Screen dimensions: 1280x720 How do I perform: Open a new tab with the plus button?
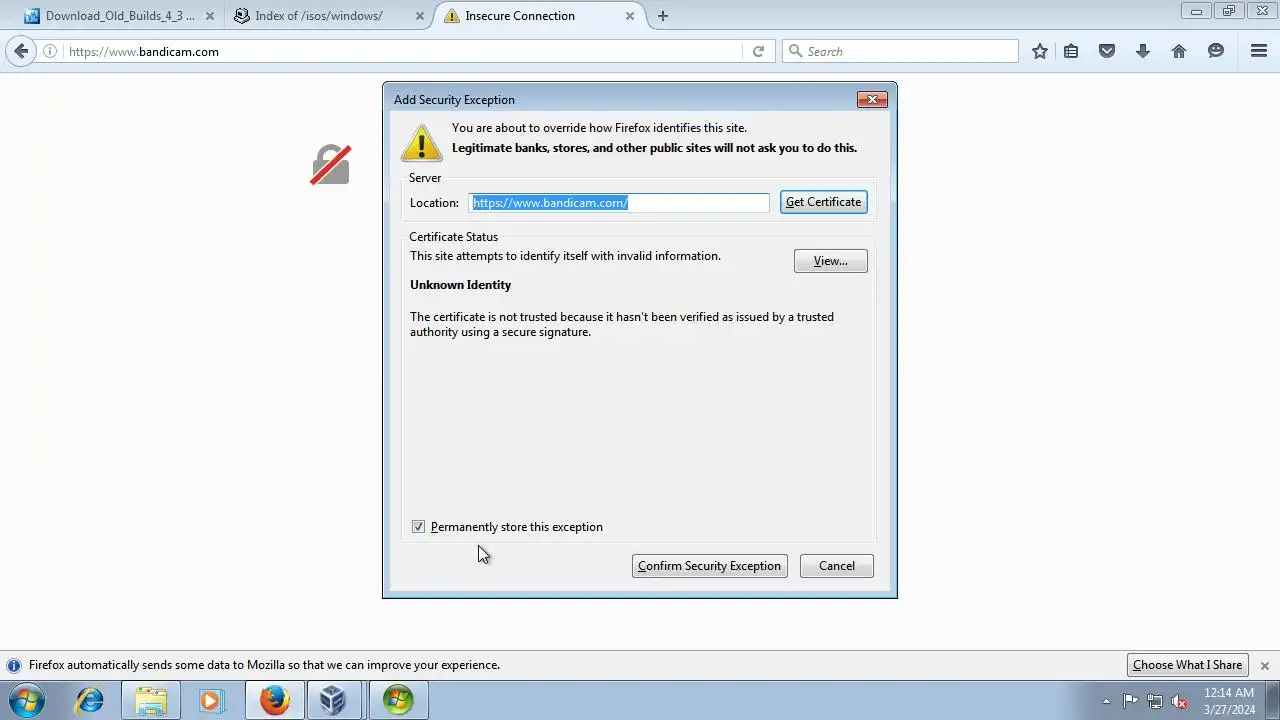coord(663,16)
